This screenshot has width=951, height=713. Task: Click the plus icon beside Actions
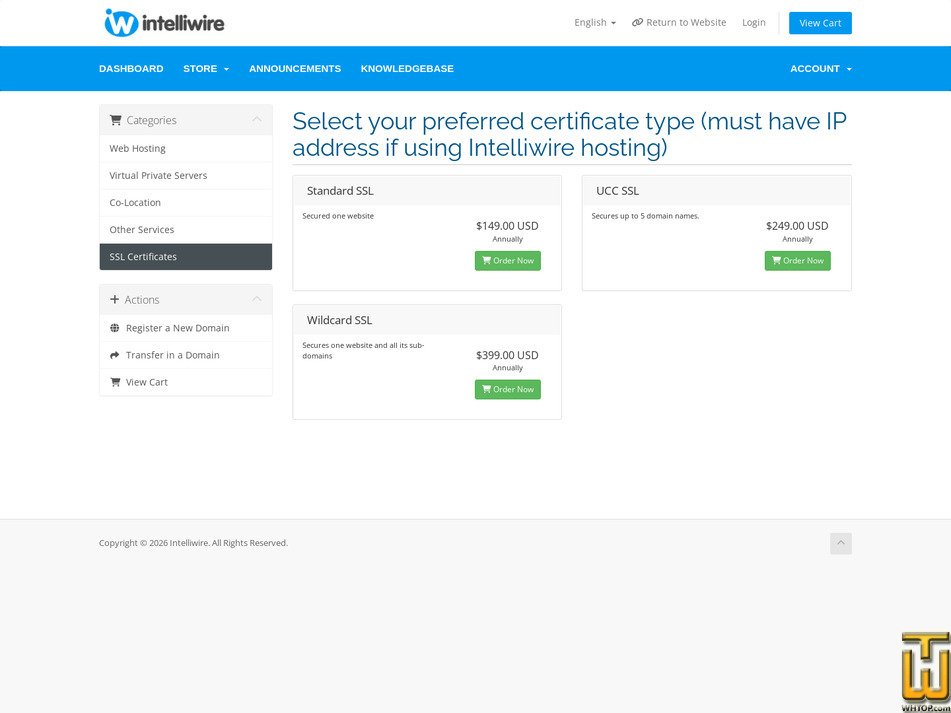click(115, 300)
